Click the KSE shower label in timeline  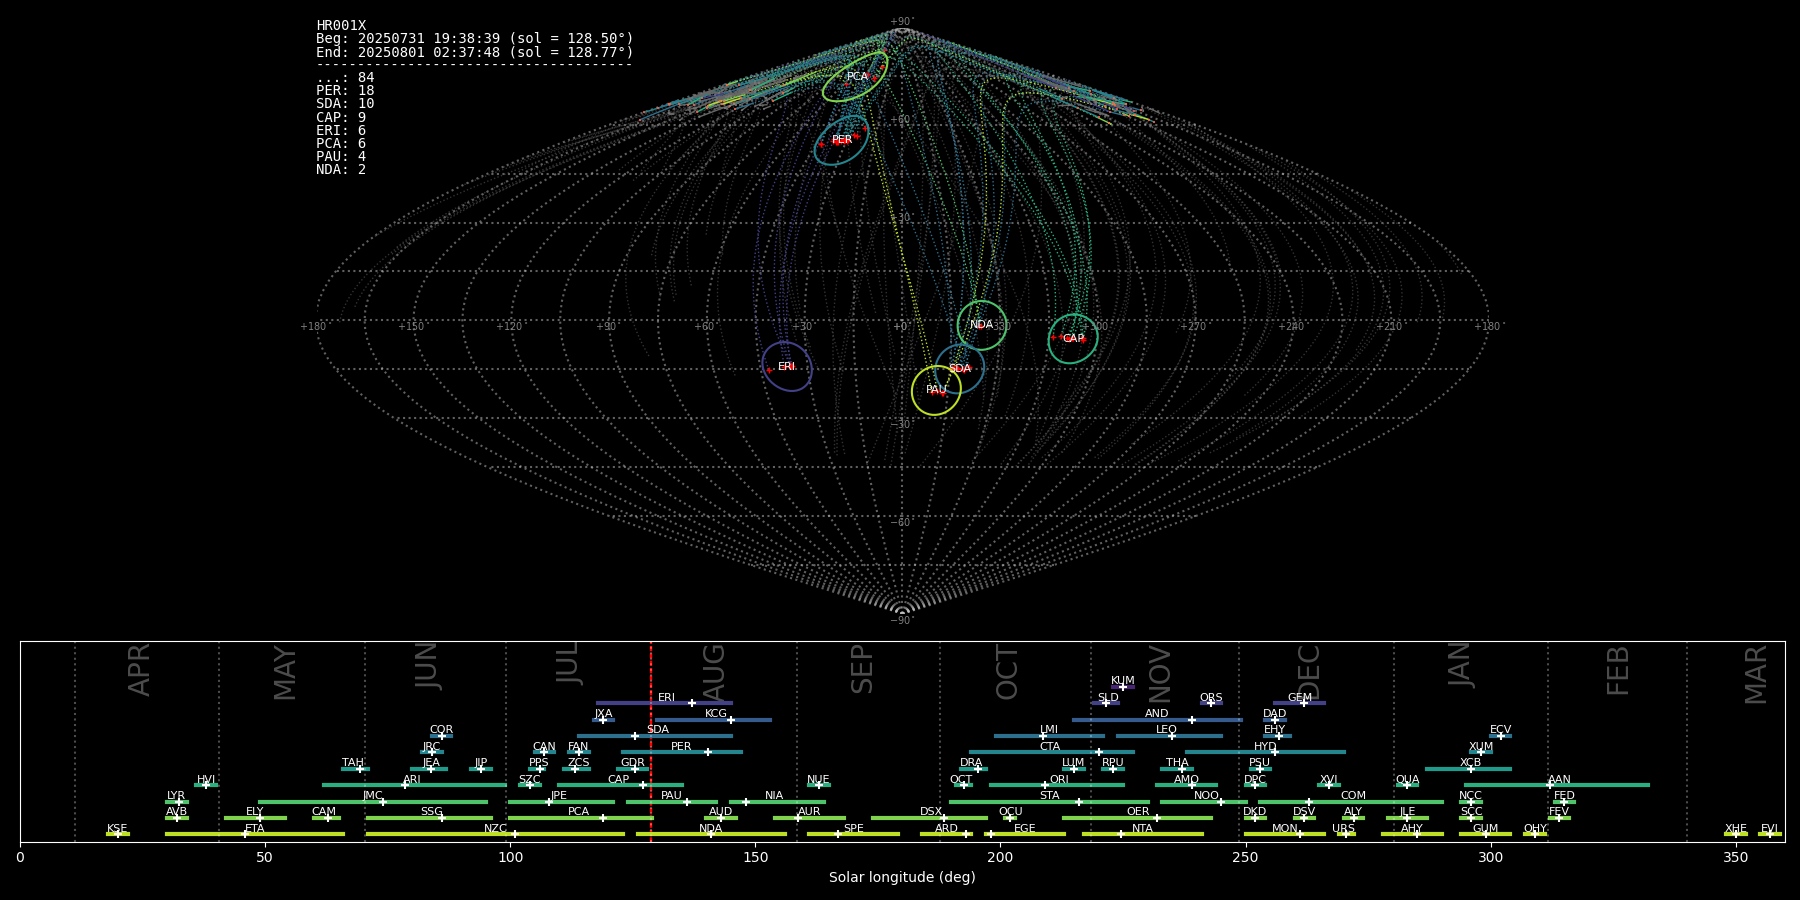pos(117,828)
